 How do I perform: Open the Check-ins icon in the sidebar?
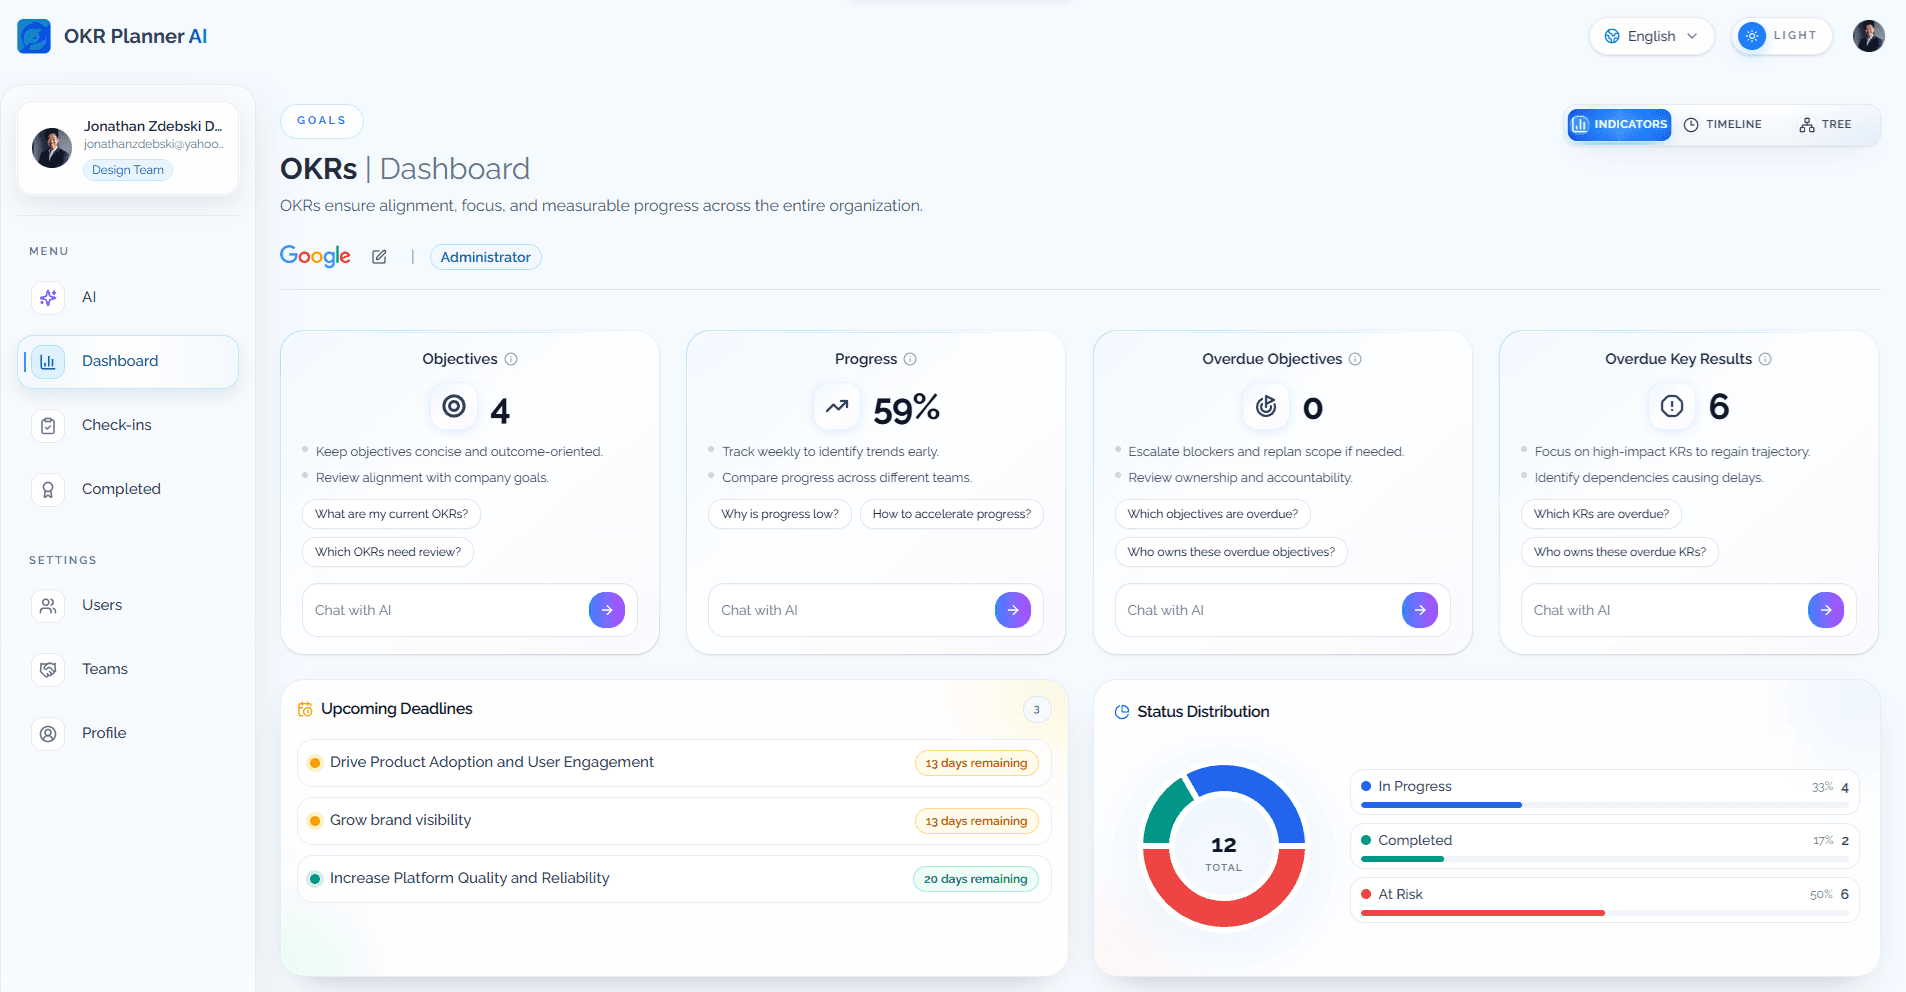click(48, 425)
